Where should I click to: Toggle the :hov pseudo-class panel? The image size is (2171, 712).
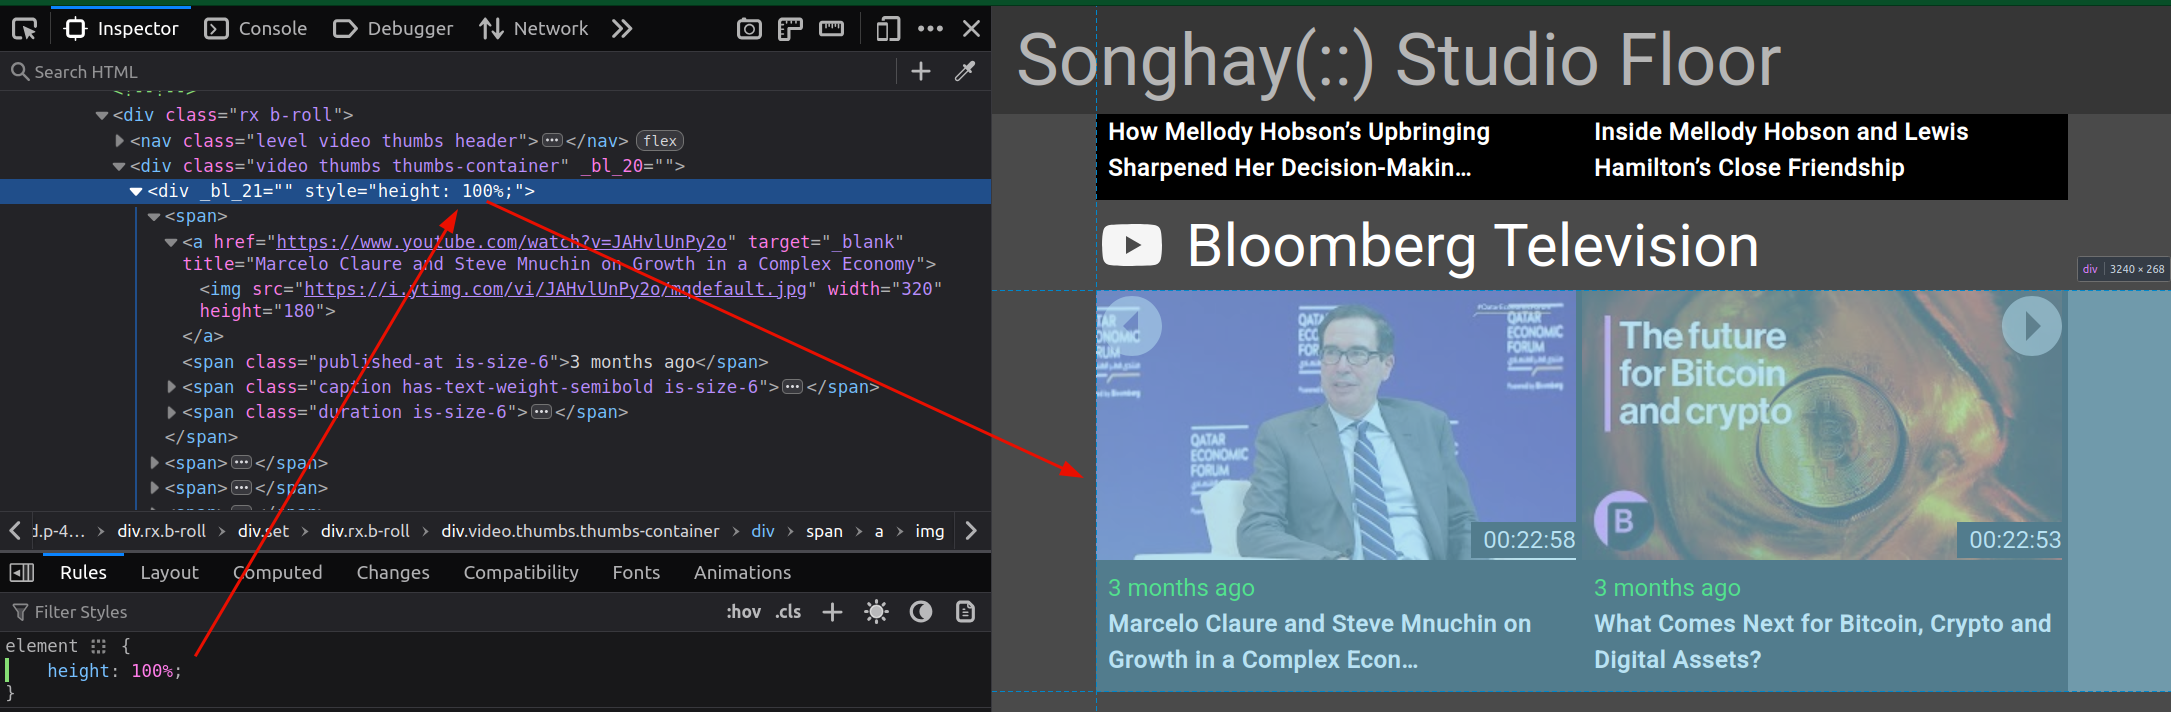coord(743,612)
